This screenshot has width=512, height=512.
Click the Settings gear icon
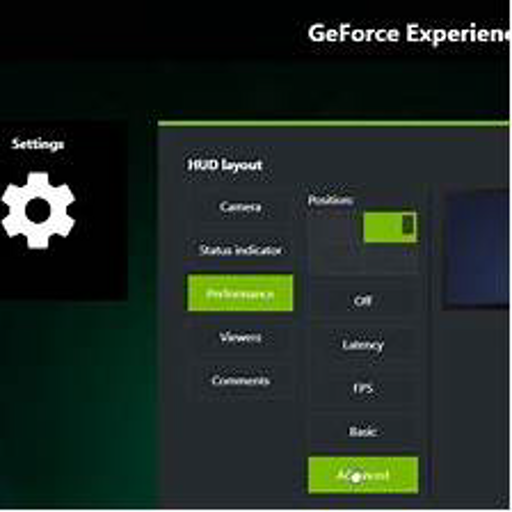(38, 210)
